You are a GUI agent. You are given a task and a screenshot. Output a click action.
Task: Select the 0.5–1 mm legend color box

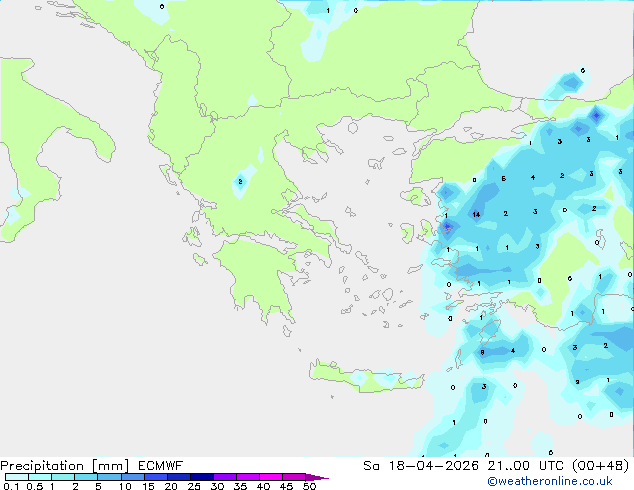pyautogui.click(x=40, y=477)
